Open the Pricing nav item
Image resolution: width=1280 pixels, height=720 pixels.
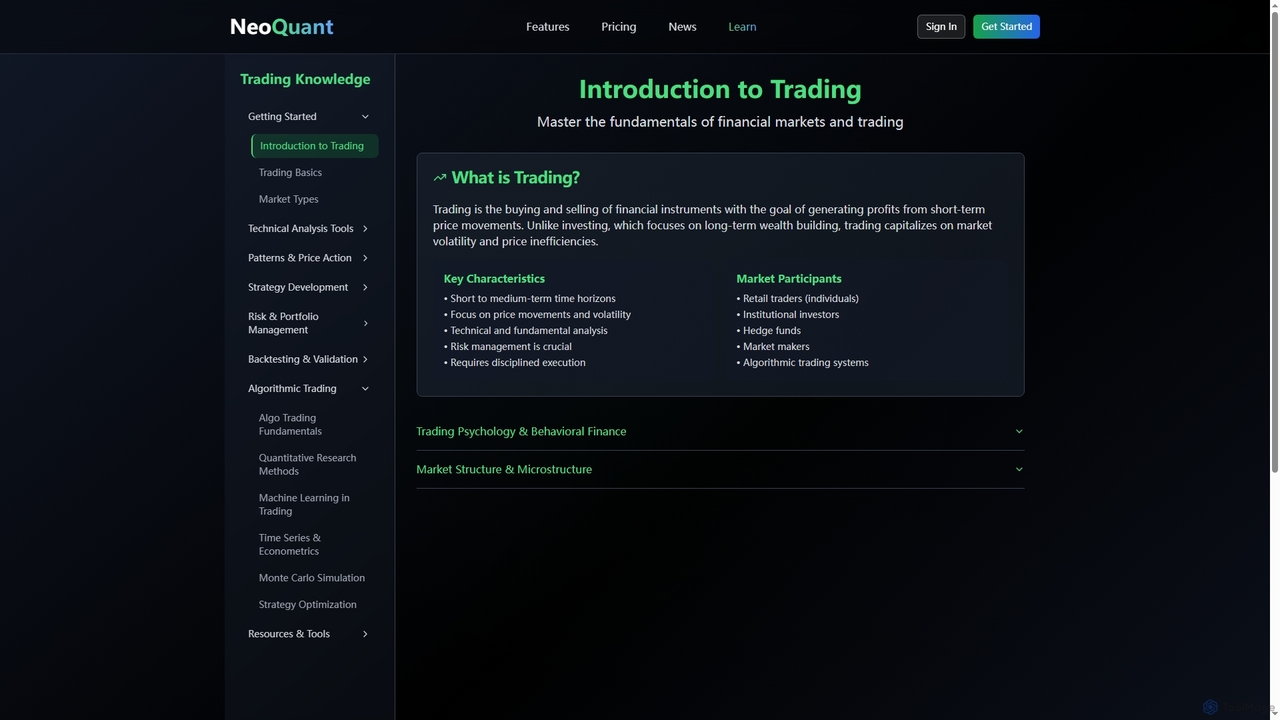[619, 27]
